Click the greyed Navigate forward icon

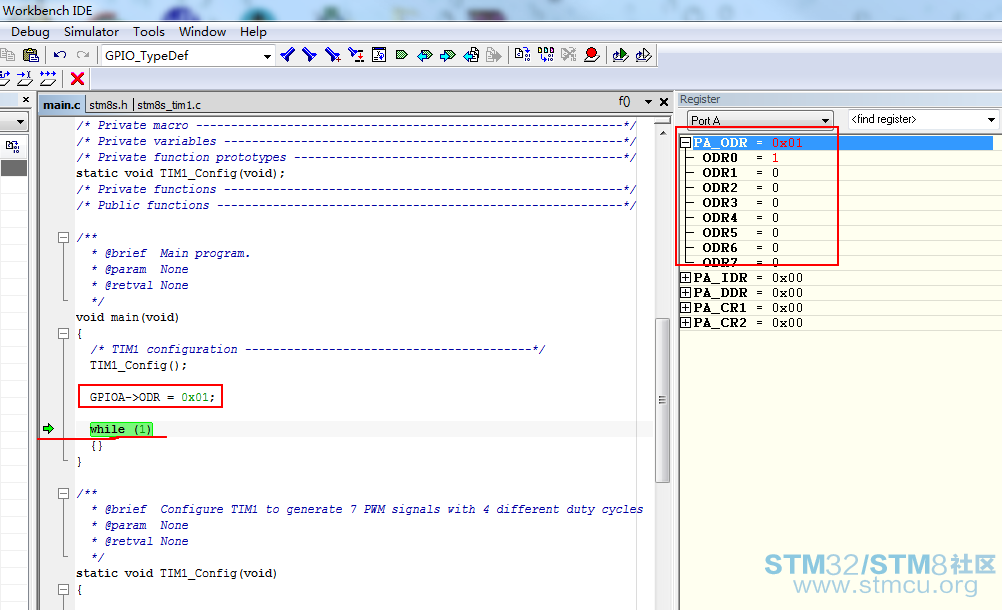point(493,55)
